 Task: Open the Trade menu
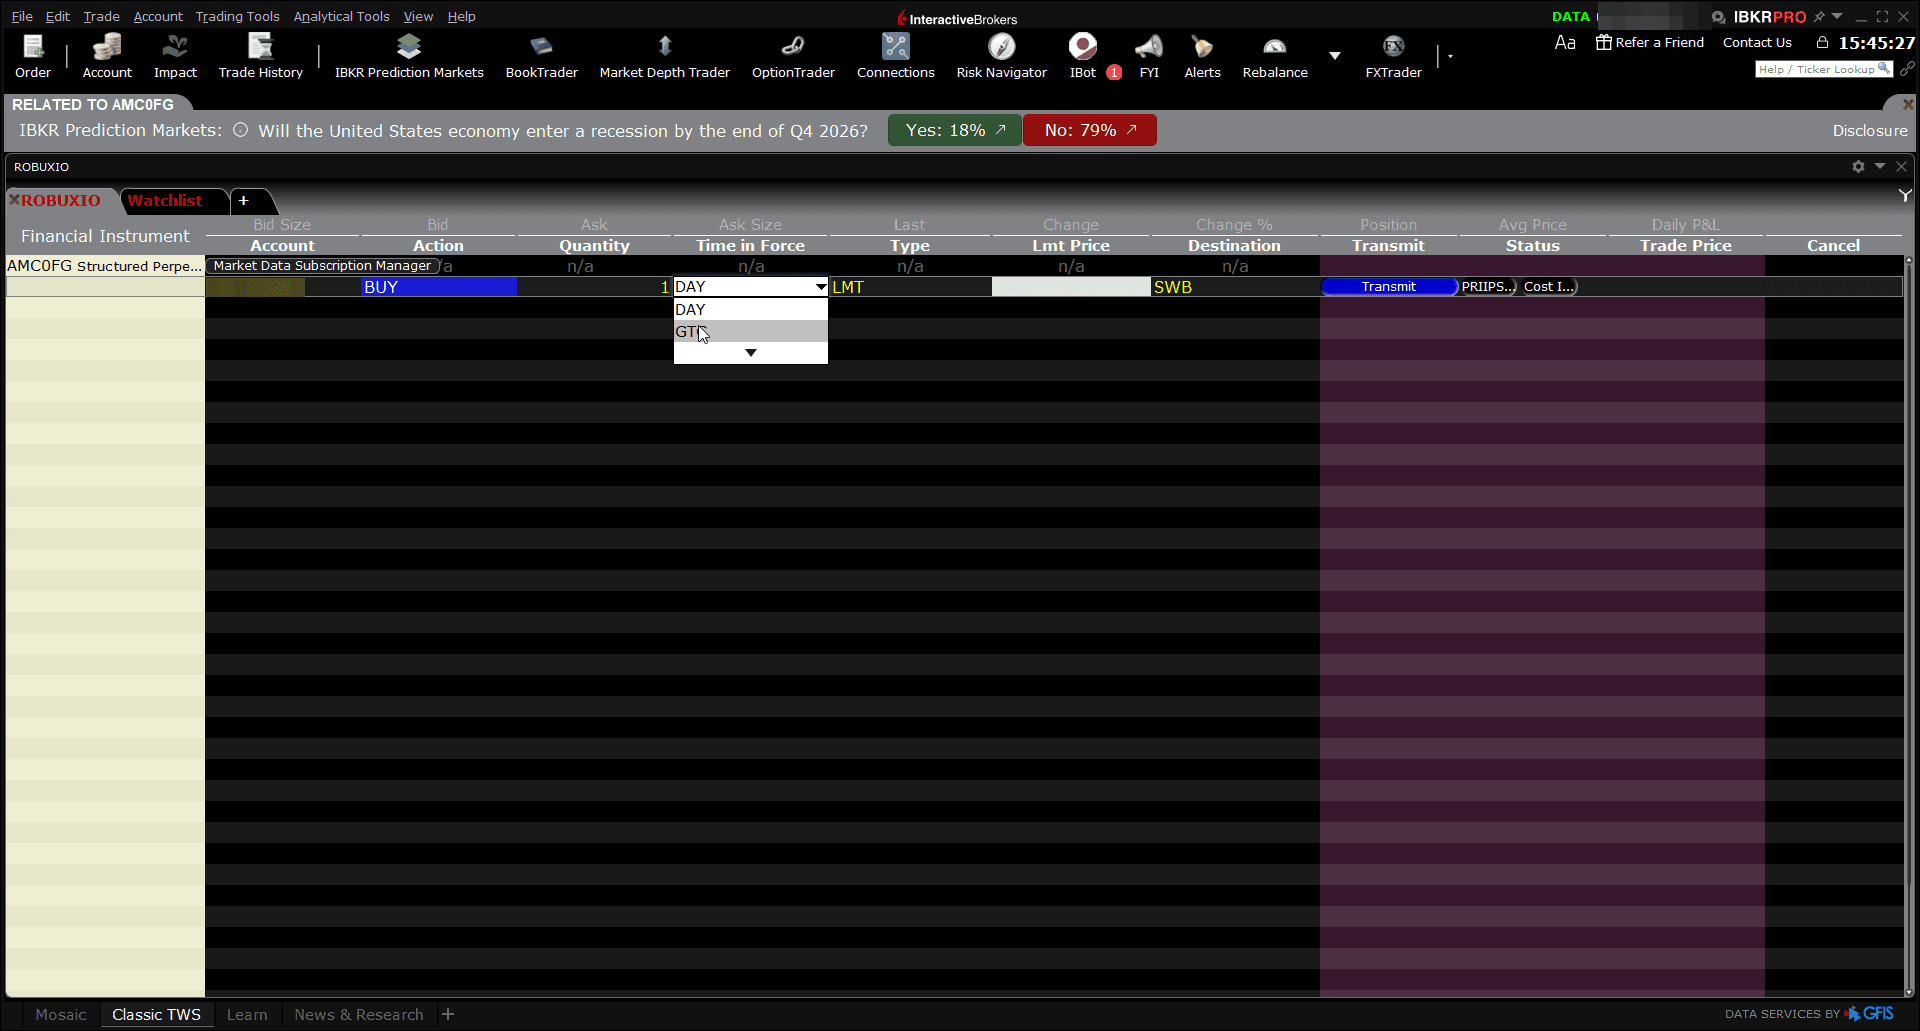[101, 16]
